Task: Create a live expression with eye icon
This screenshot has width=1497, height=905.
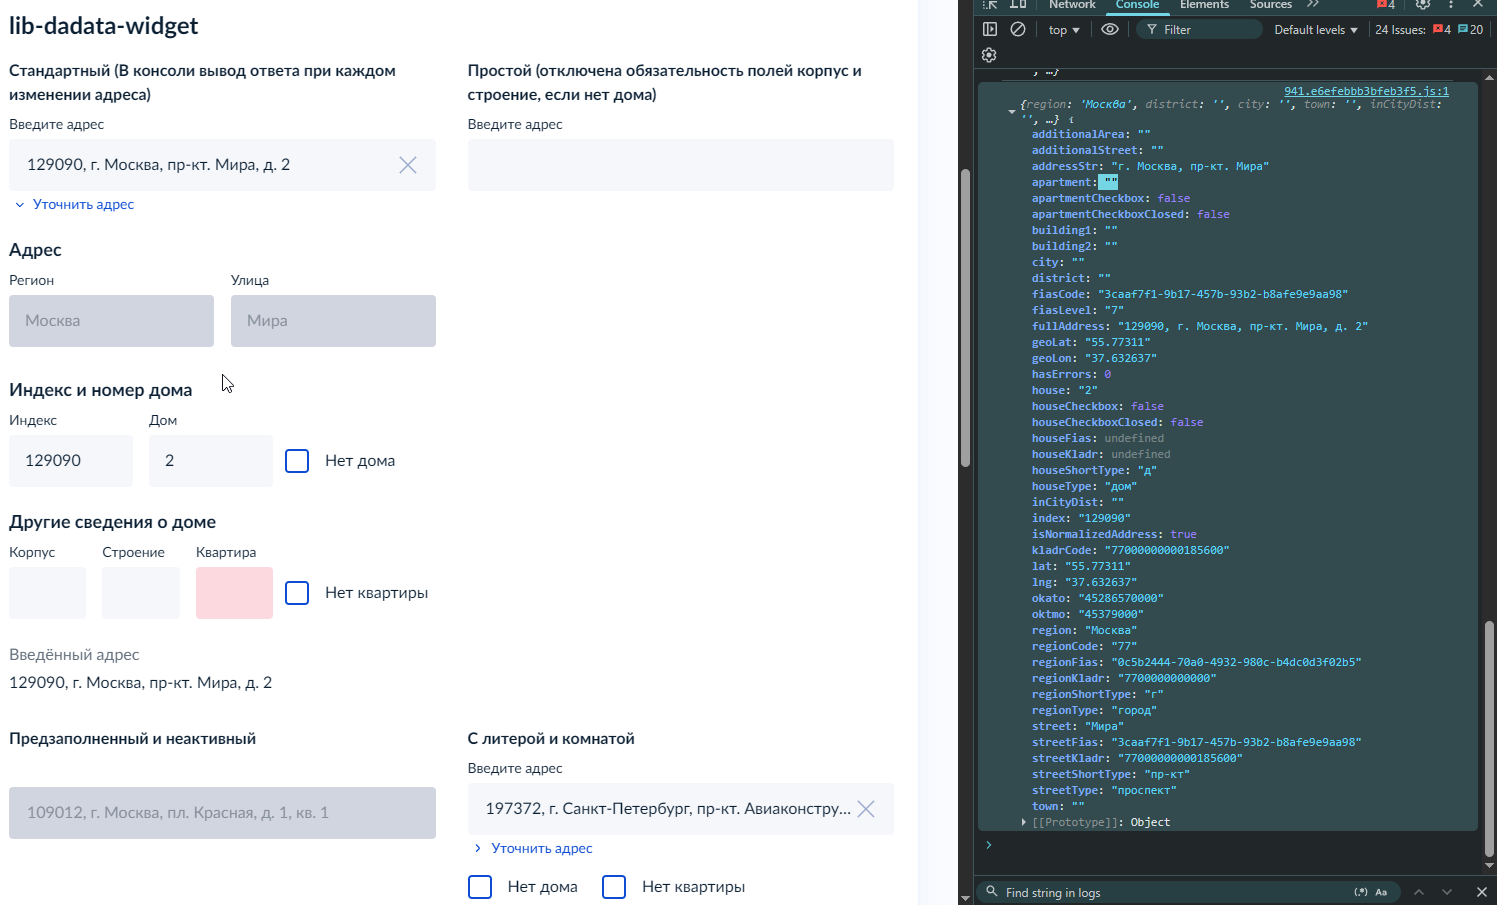Action: pos(1110,30)
